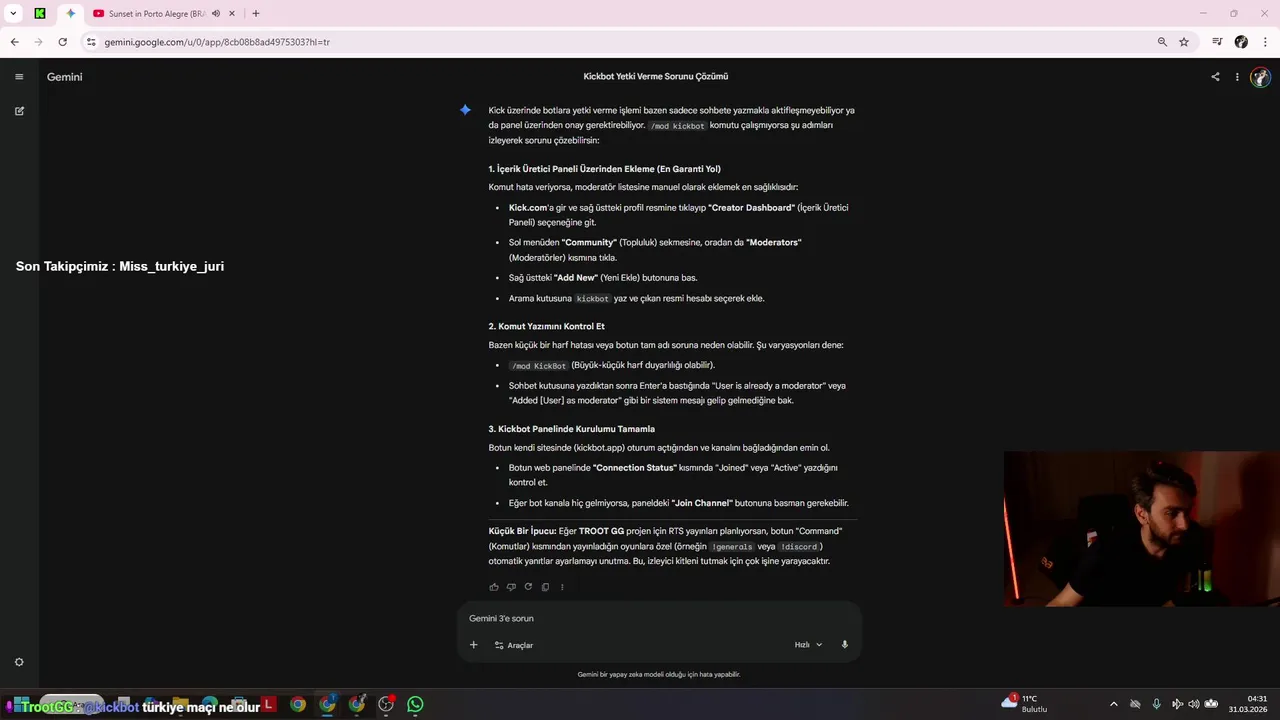Start a new chat with the pencil icon
Image resolution: width=1280 pixels, height=720 pixels.
coord(19,111)
